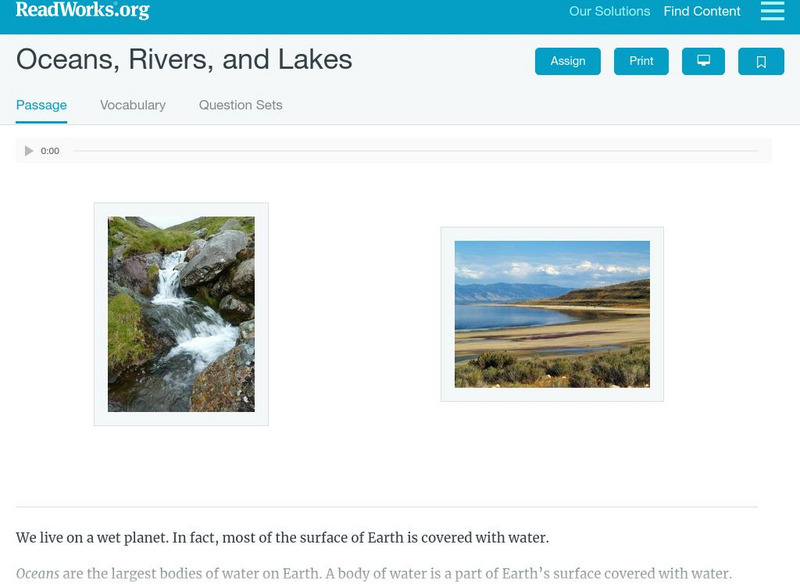Click the Print button
The width and height of the screenshot is (800, 584).
pos(641,61)
